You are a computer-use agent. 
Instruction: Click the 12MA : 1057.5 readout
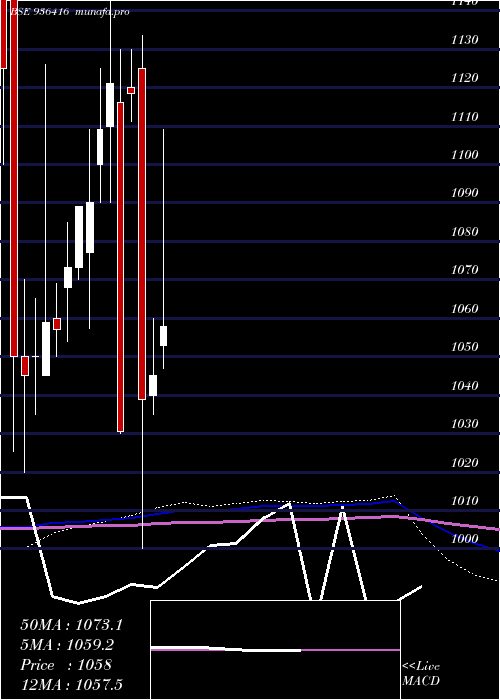click(x=71, y=685)
